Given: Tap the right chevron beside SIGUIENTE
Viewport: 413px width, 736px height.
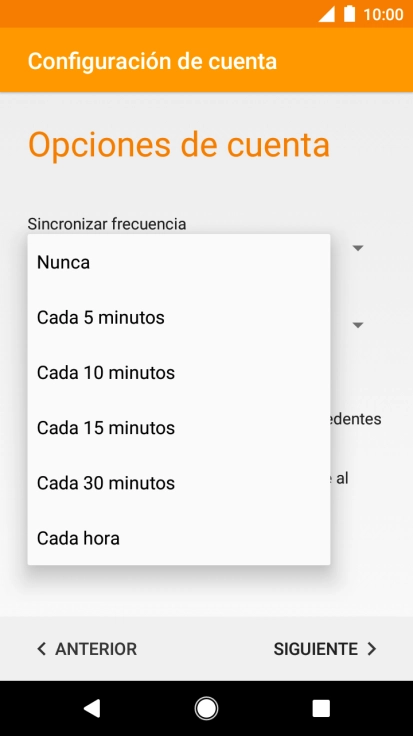Looking at the screenshot, I should (372, 649).
